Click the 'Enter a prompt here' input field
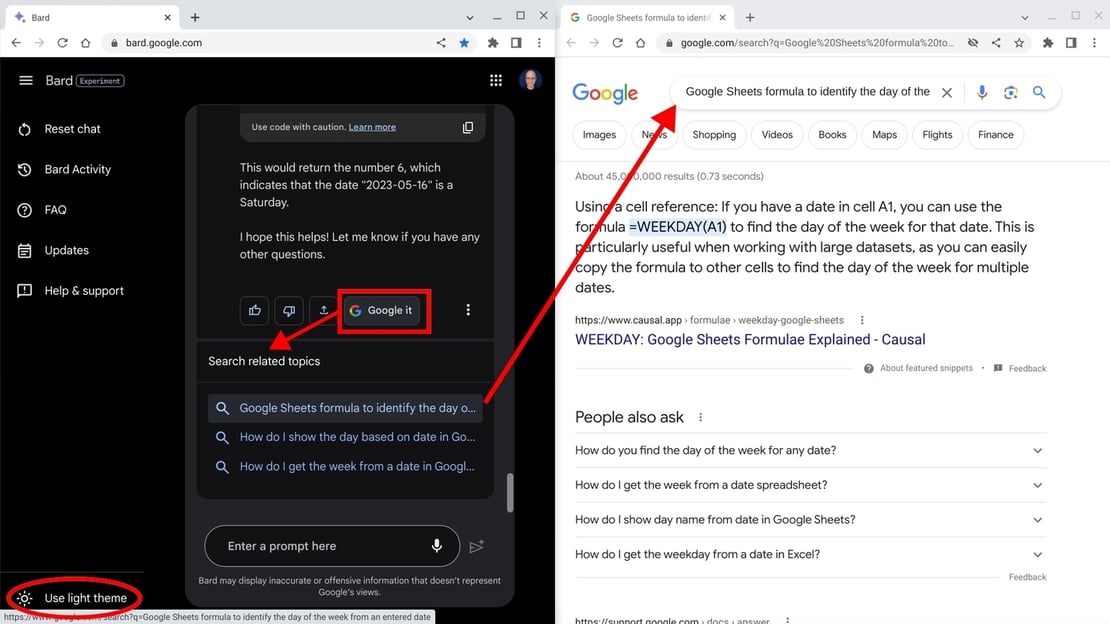 [x=300, y=546]
